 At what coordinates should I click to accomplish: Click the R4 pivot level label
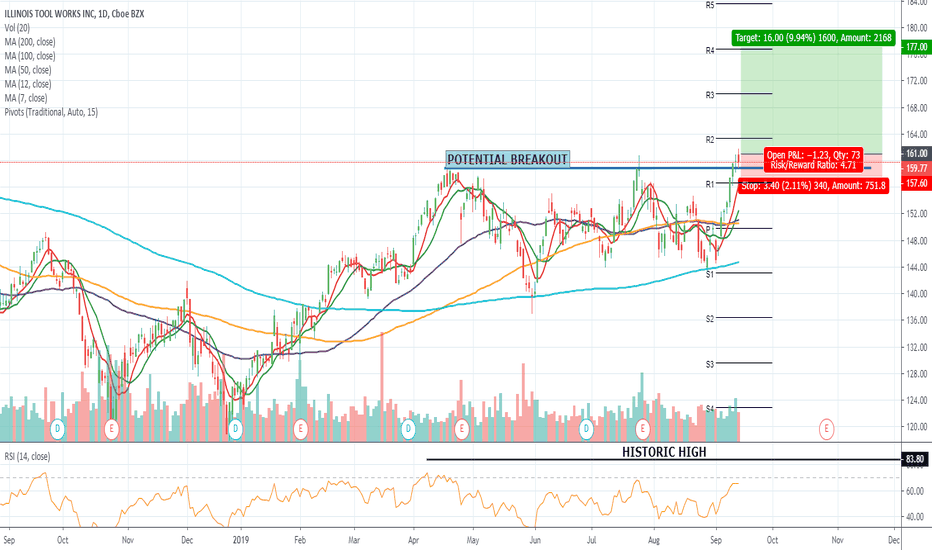pyautogui.click(x=710, y=51)
